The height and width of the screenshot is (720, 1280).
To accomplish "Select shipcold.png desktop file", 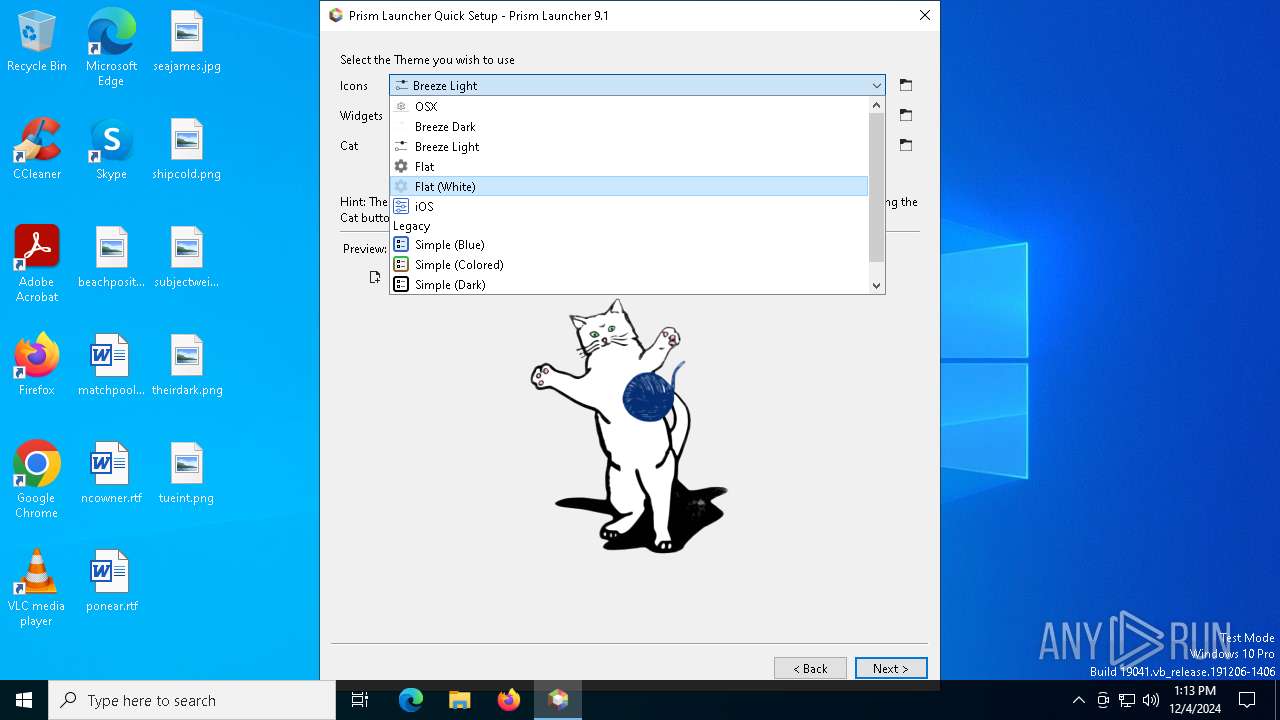I will [187, 150].
